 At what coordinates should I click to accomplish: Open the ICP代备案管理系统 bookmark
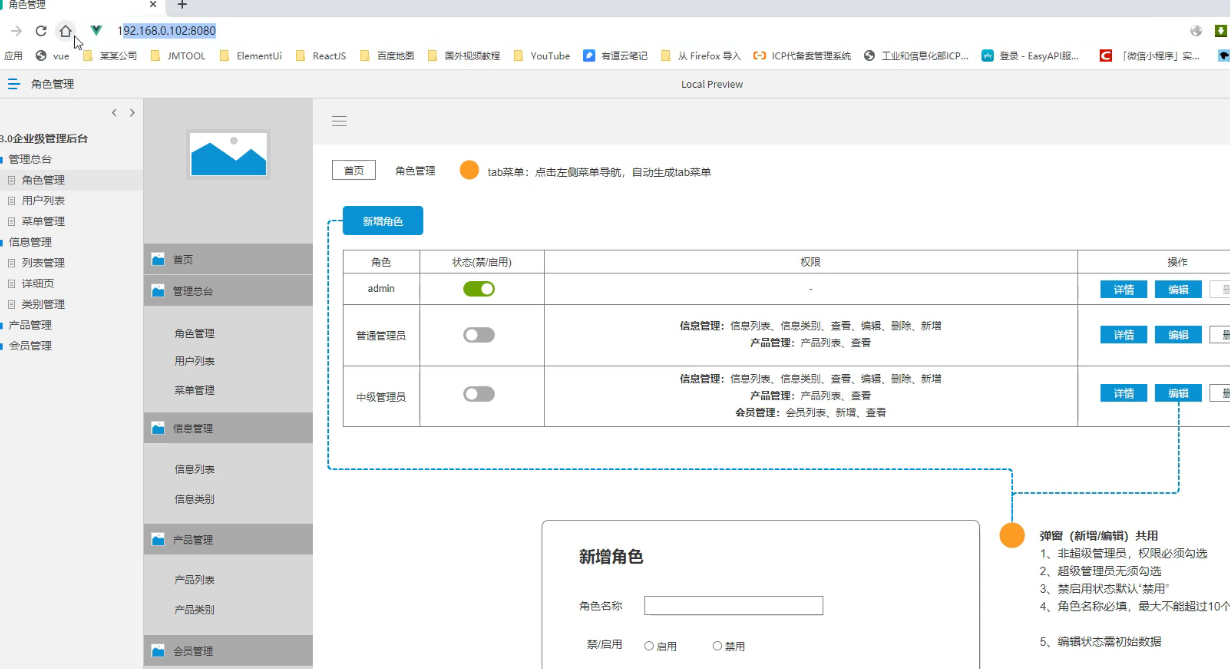801,56
